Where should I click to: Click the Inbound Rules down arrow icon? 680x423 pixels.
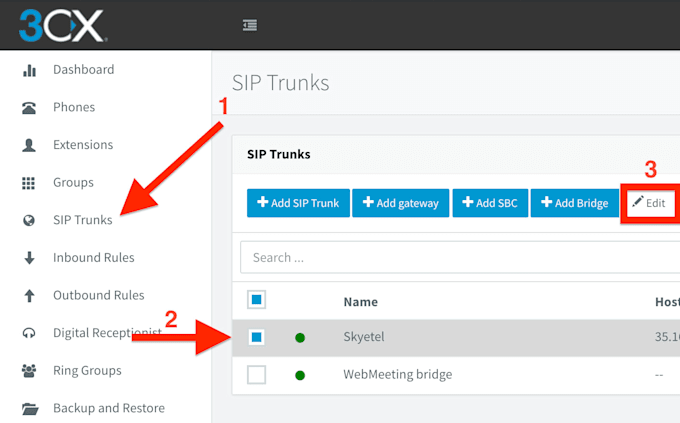[29, 258]
